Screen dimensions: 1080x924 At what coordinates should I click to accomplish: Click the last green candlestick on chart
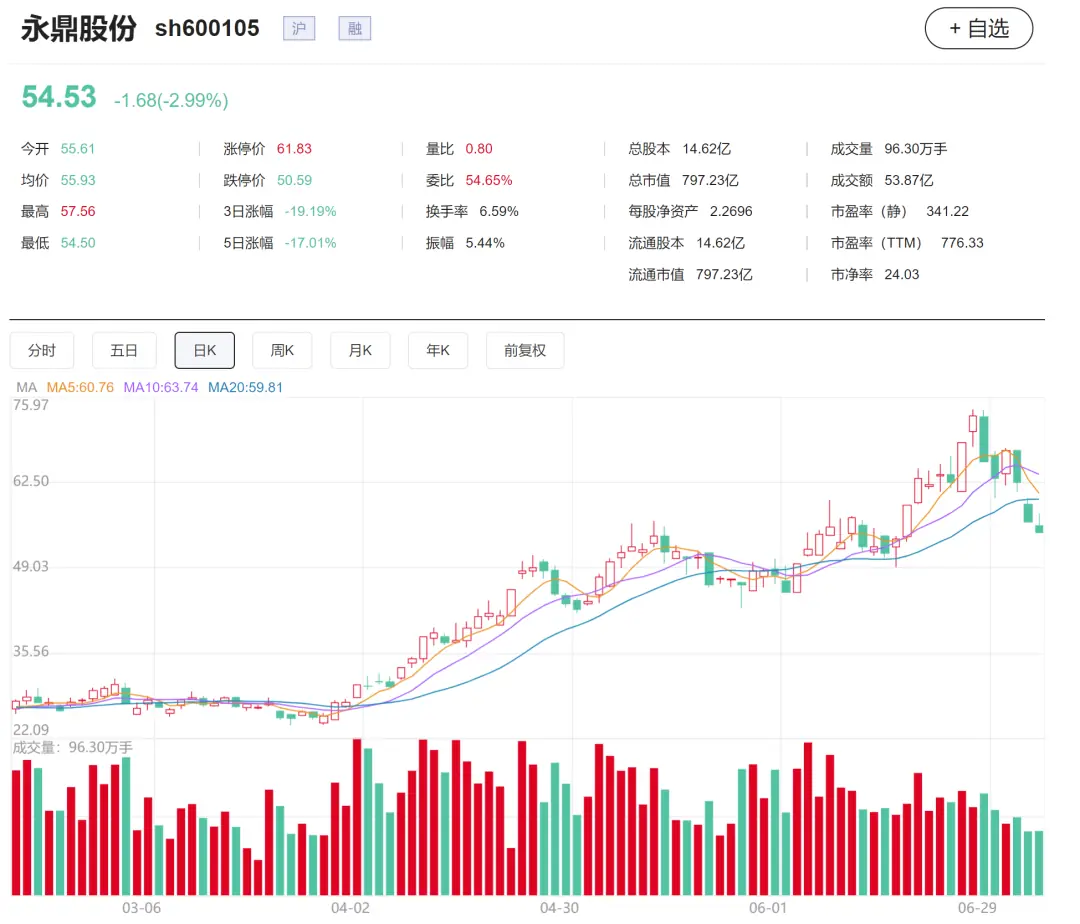1039,527
